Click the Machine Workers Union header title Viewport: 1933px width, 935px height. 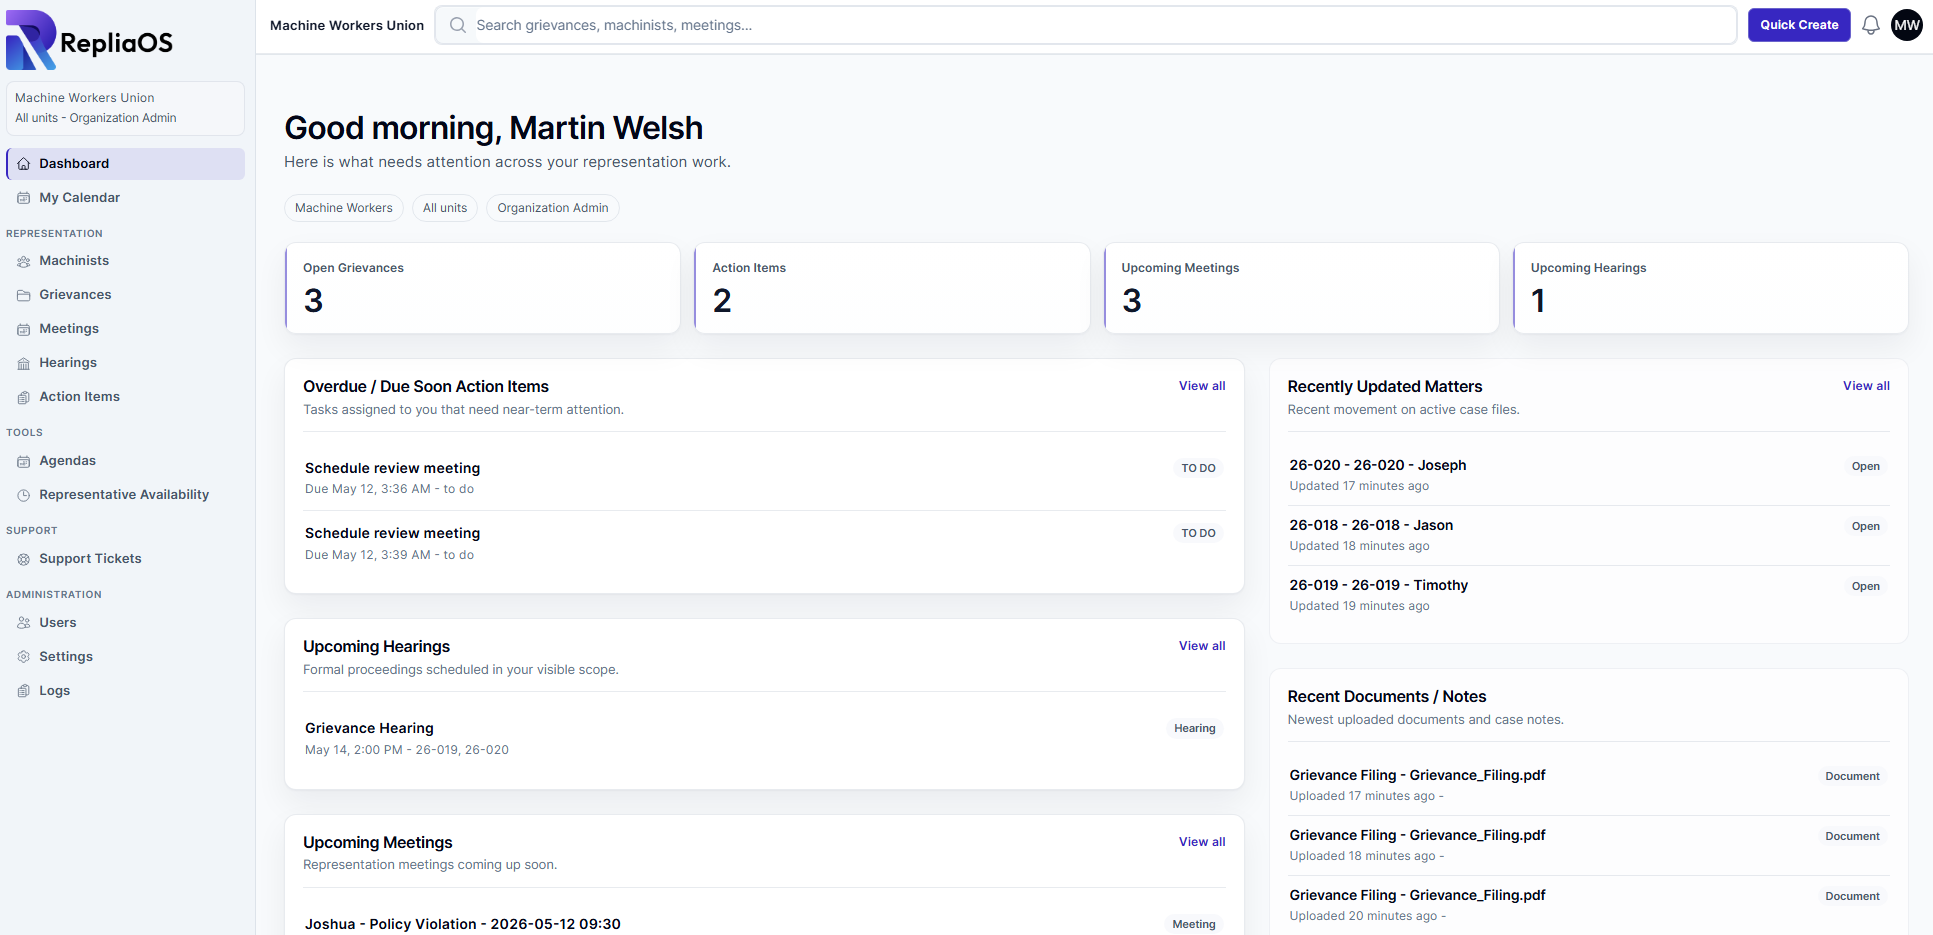347,25
